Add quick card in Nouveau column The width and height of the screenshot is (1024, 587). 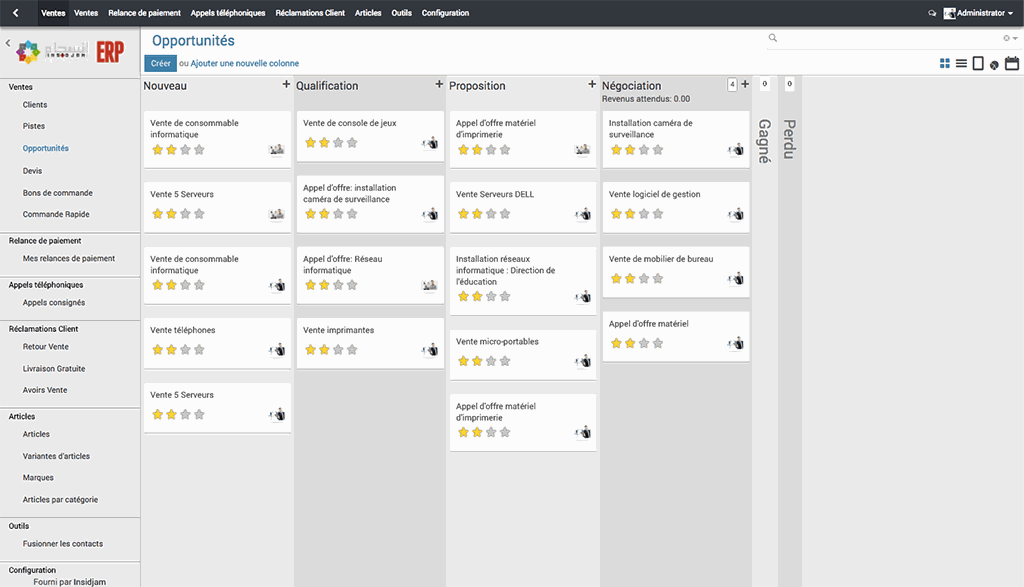pyautogui.click(x=286, y=85)
